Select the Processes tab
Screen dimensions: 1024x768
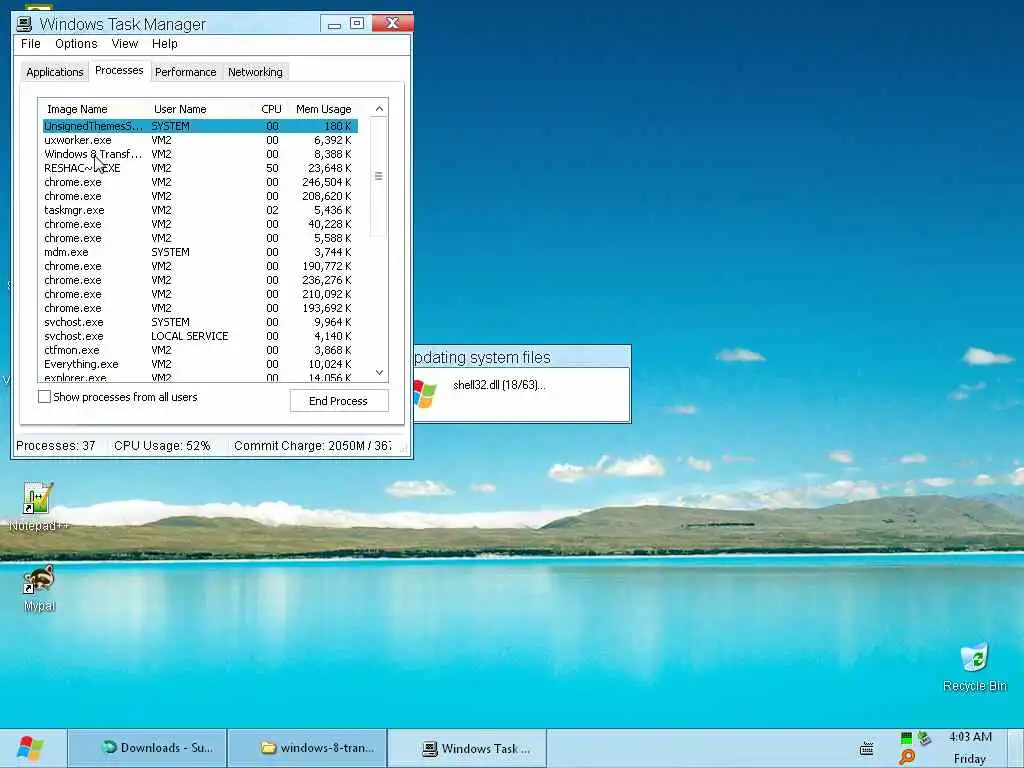pyautogui.click(x=119, y=71)
